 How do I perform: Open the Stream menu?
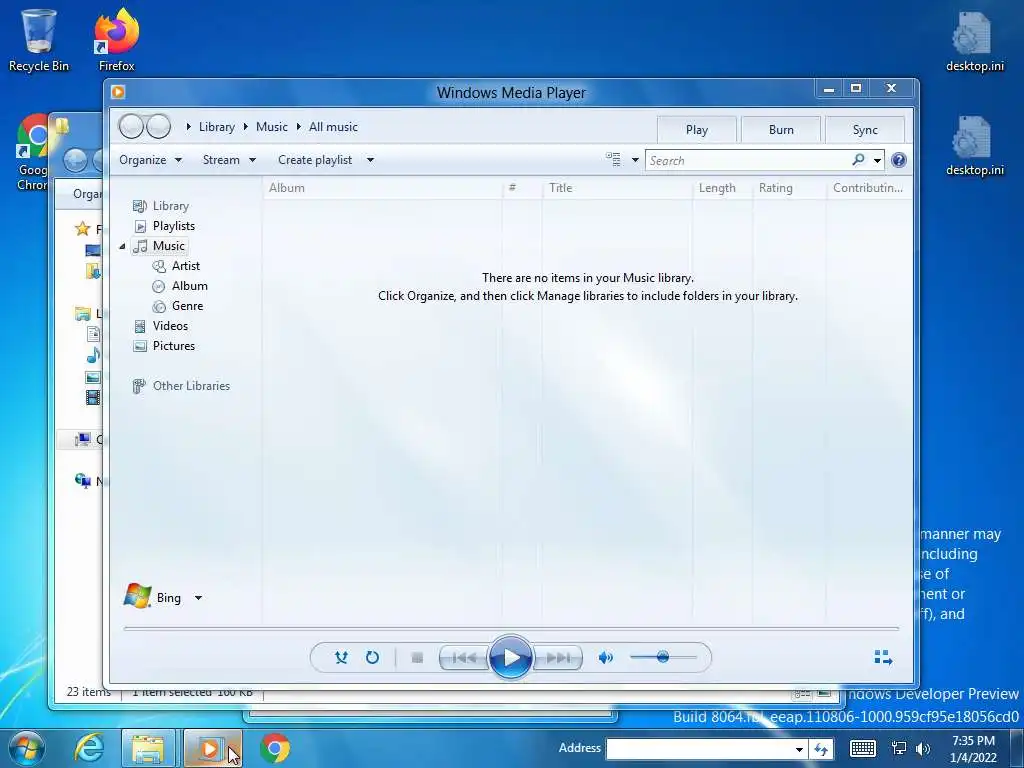tap(229, 160)
